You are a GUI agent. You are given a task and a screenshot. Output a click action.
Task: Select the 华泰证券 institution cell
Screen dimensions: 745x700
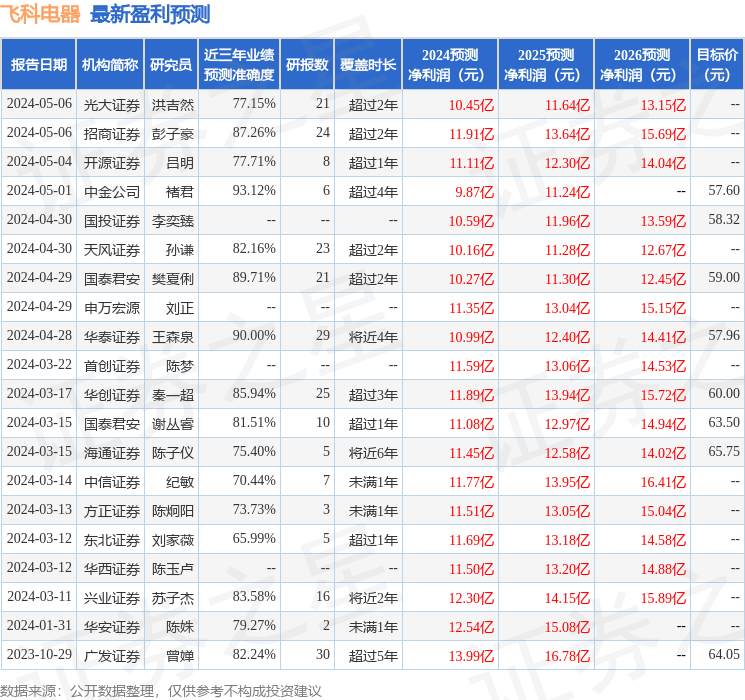(112, 337)
